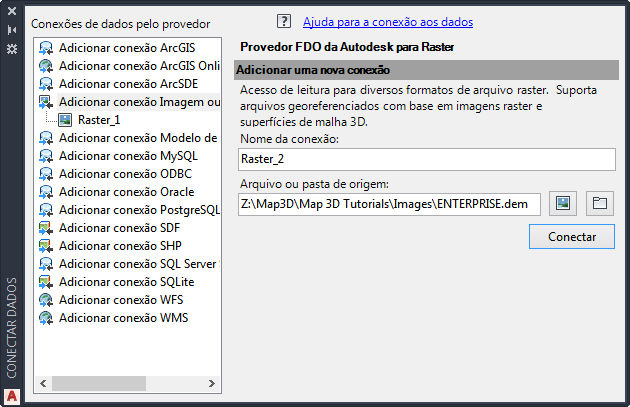The height and width of the screenshot is (407, 630).
Task: Click the WFS connection globe icon
Action: point(46,300)
